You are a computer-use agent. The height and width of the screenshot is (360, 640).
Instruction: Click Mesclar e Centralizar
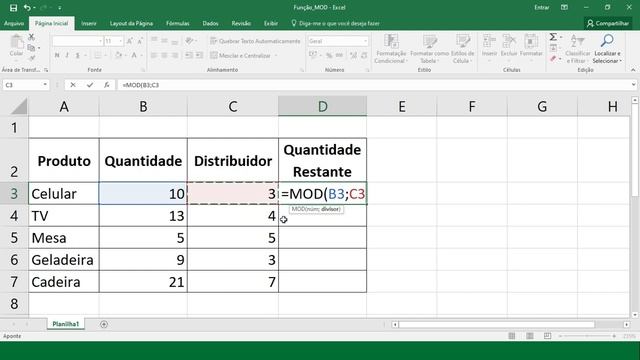[x=240, y=56]
